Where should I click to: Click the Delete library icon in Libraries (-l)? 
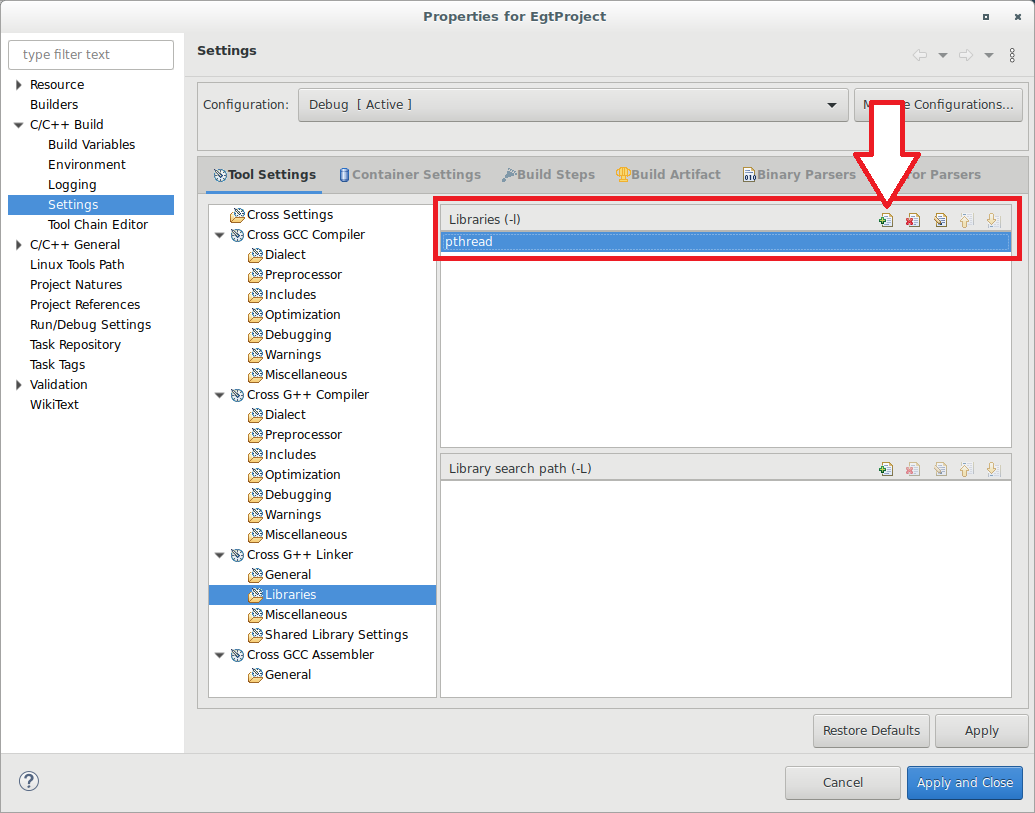pyautogui.click(x=912, y=220)
